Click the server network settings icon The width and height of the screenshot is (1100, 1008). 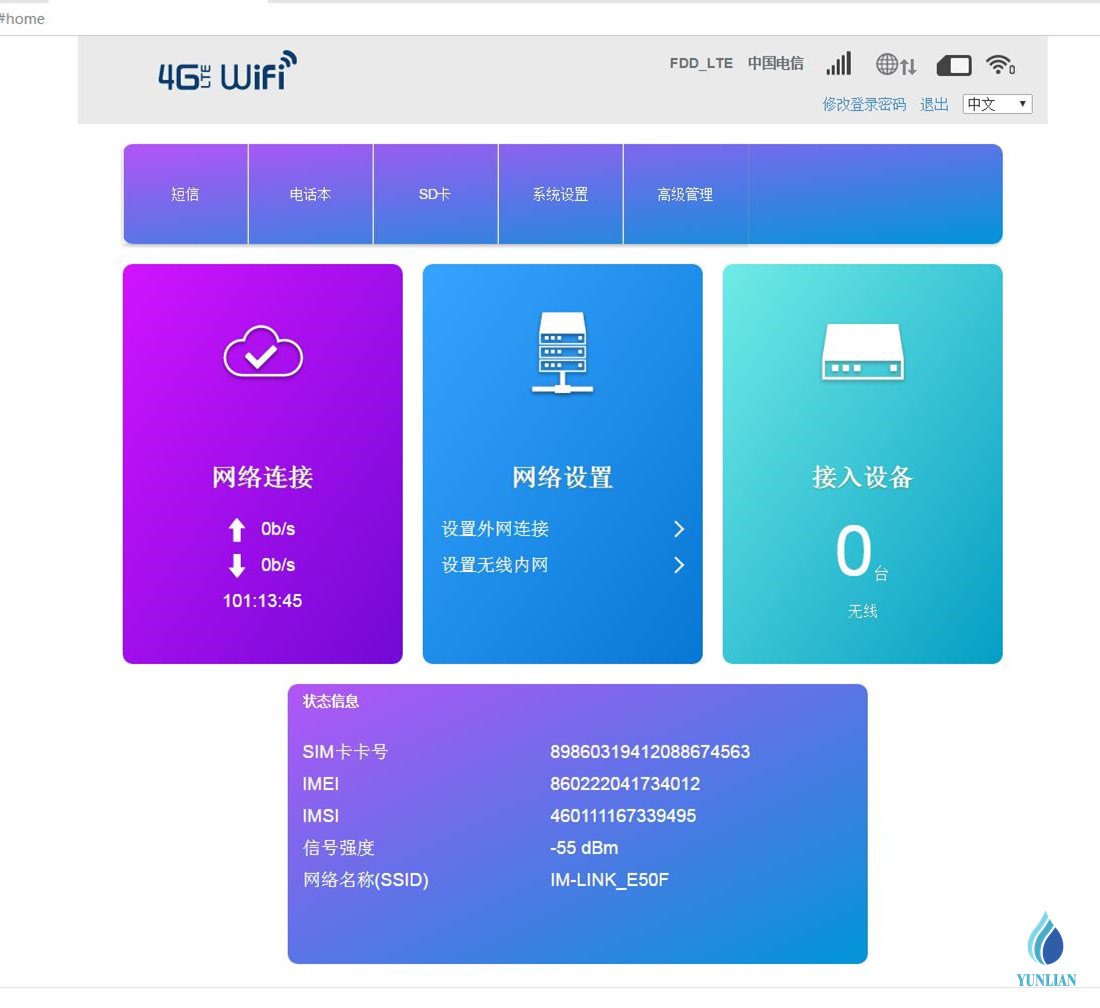point(562,352)
